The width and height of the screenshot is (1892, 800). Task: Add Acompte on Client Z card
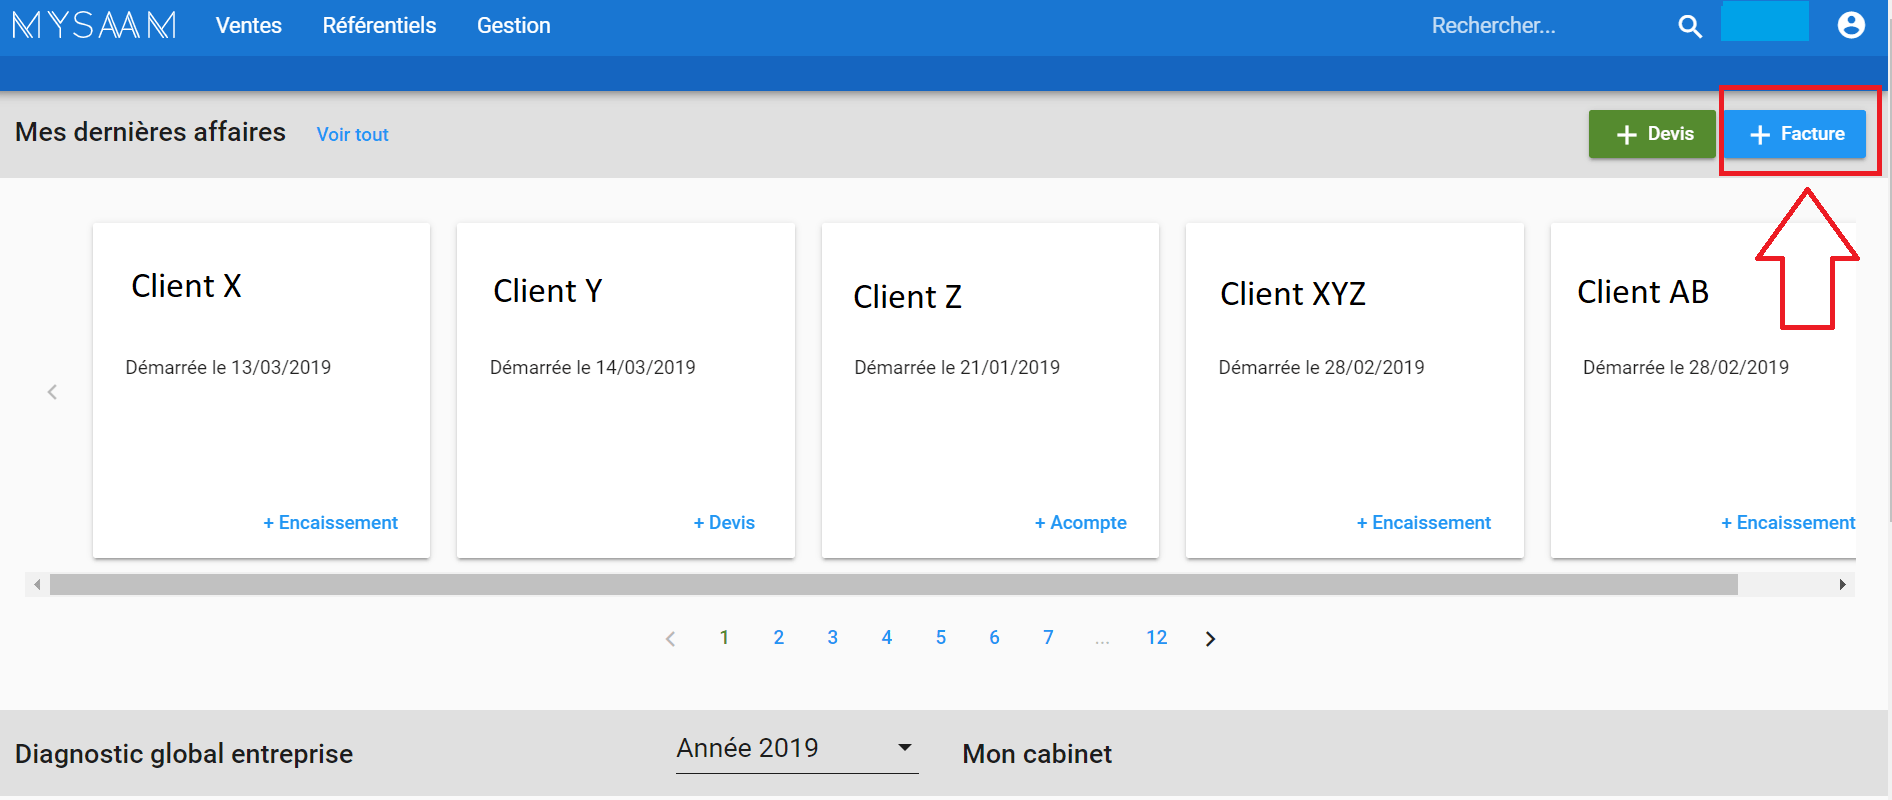pyautogui.click(x=1080, y=522)
